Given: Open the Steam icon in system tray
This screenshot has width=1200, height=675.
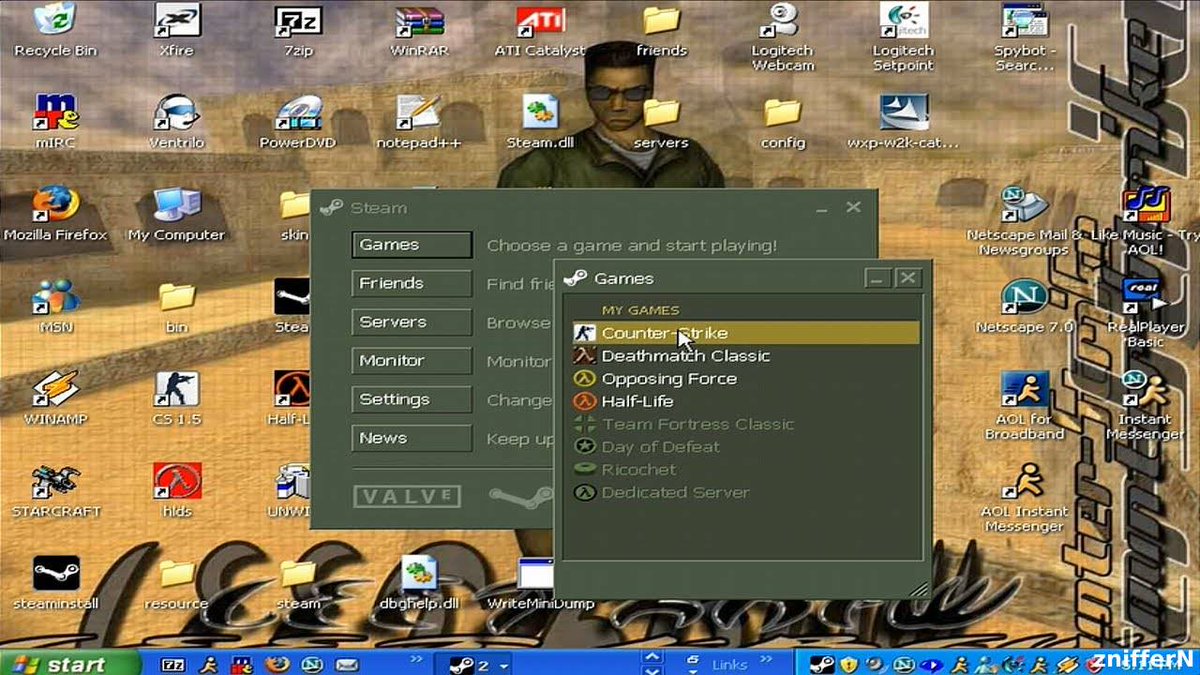Looking at the screenshot, I should 821,664.
